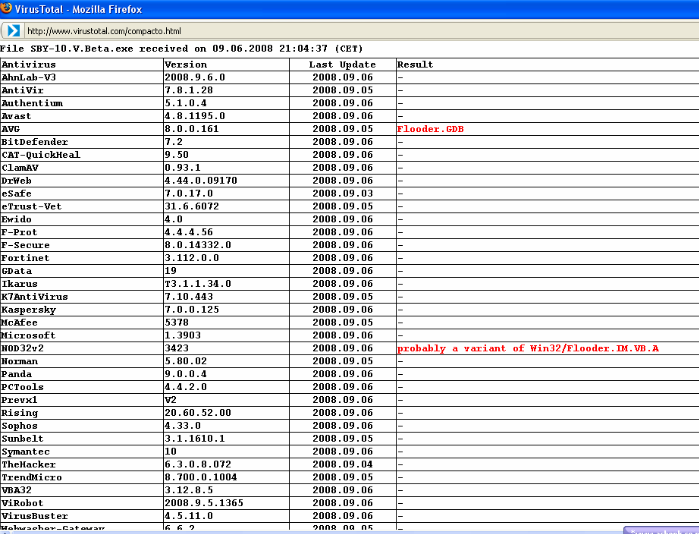Image resolution: width=699 pixels, height=534 pixels.
Task: Click the 'Version' column header
Action: tap(186, 65)
